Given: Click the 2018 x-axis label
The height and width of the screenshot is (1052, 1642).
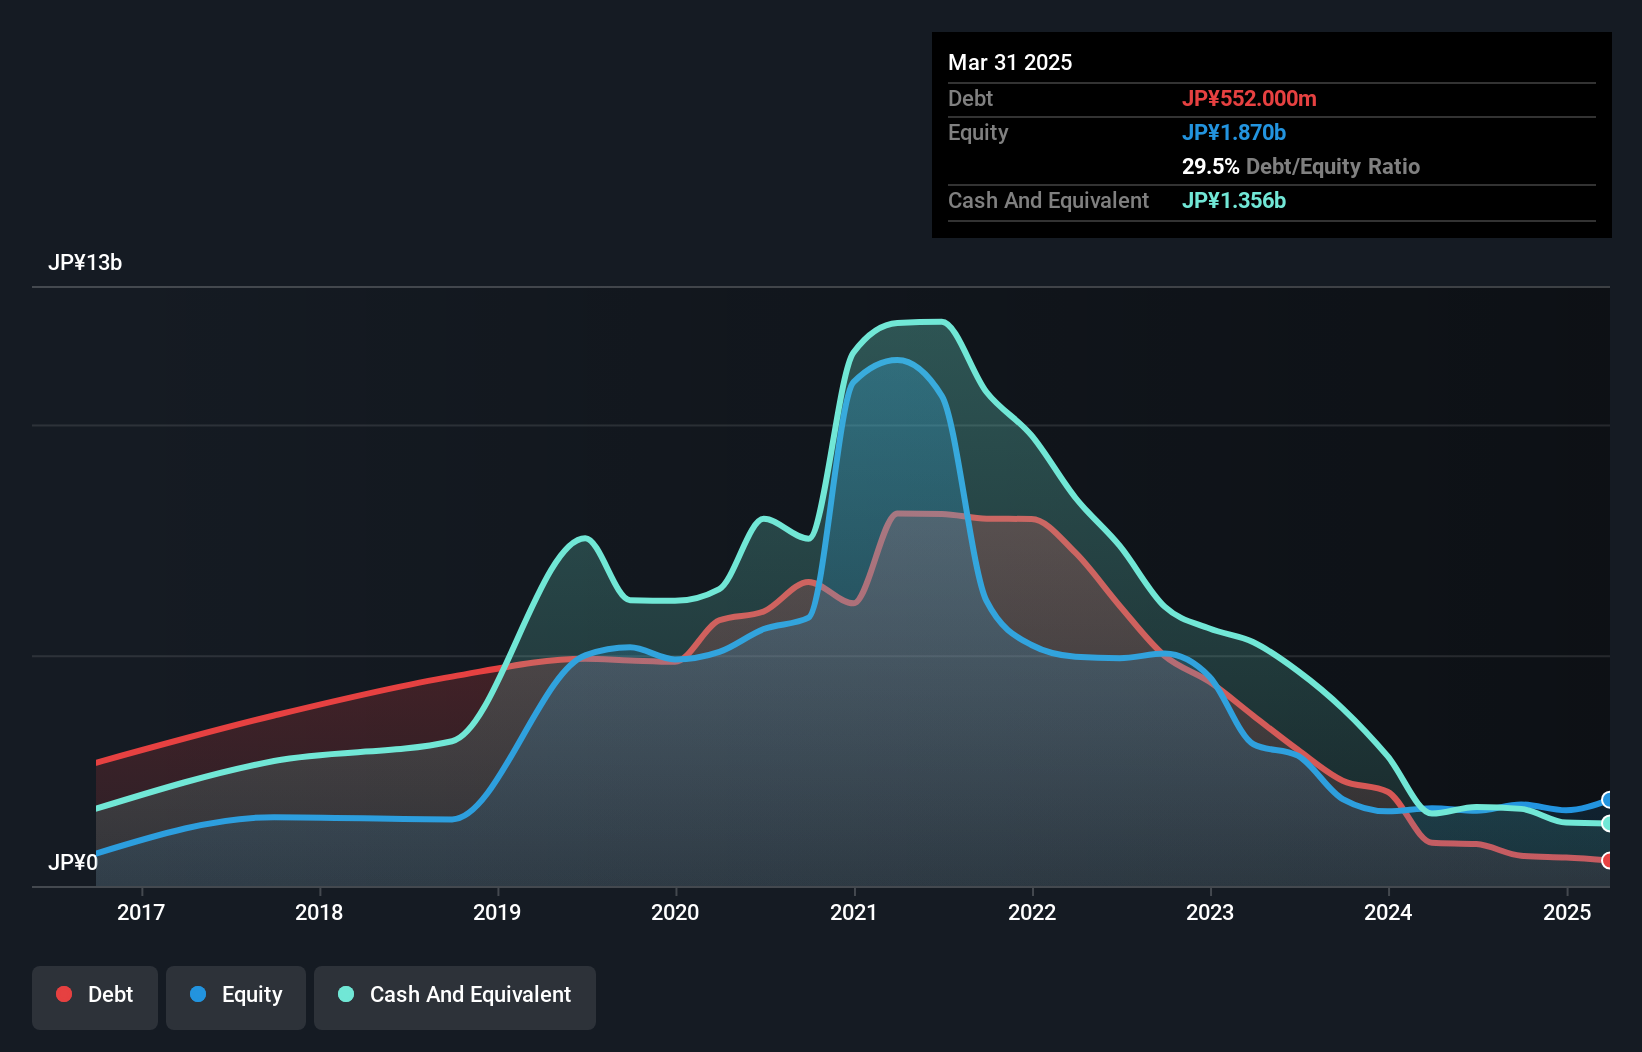Looking at the screenshot, I should [319, 912].
